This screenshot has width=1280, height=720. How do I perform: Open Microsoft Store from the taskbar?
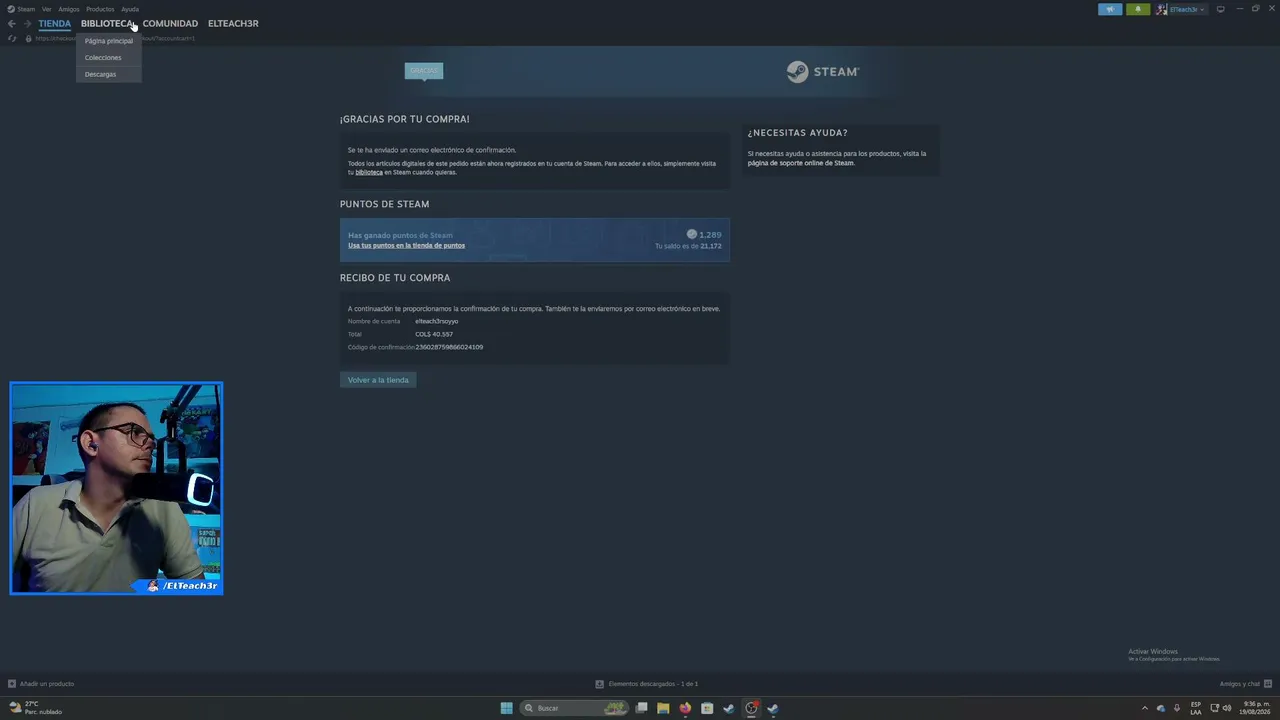coord(707,708)
